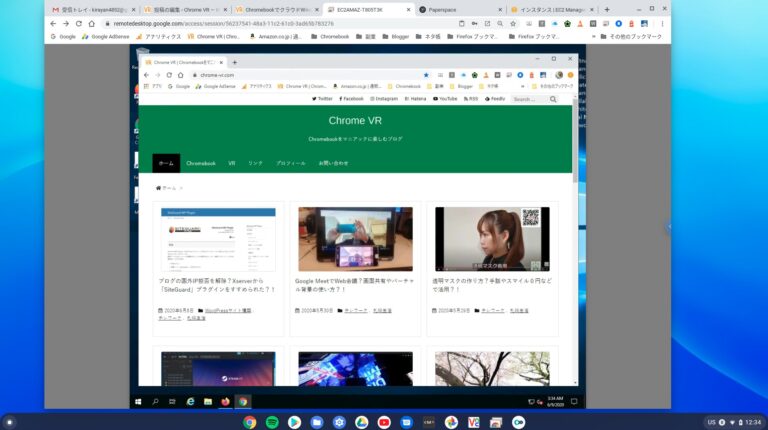Bookmark the remote desktop page with star

click(513, 24)
